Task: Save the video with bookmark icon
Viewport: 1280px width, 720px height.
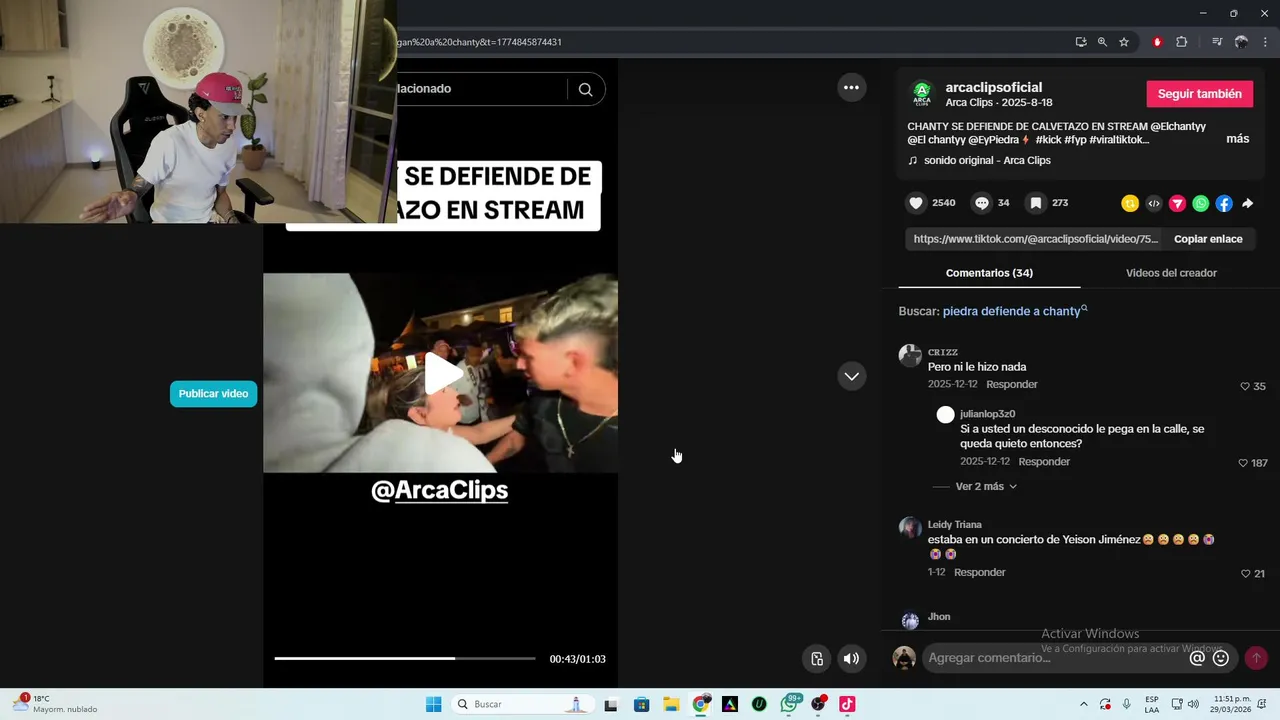Action: click(x=1036, y=203)
